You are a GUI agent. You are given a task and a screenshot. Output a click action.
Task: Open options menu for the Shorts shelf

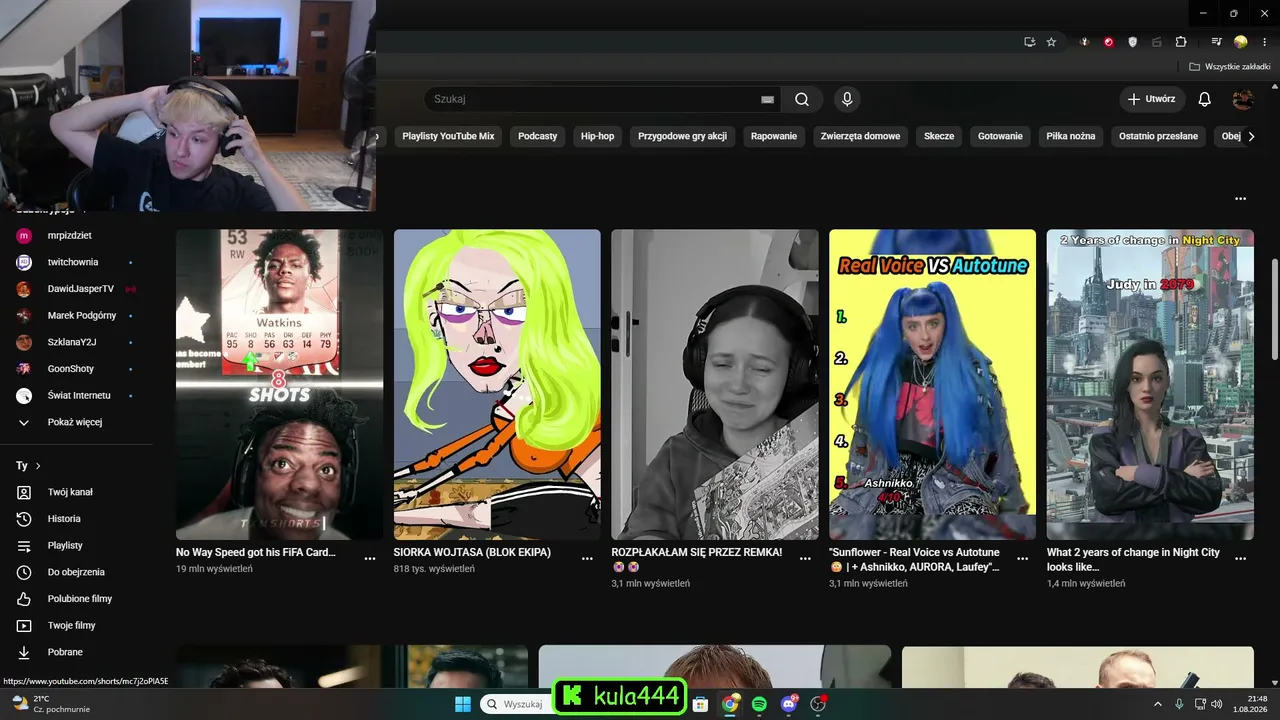(x=1241, y=199)
